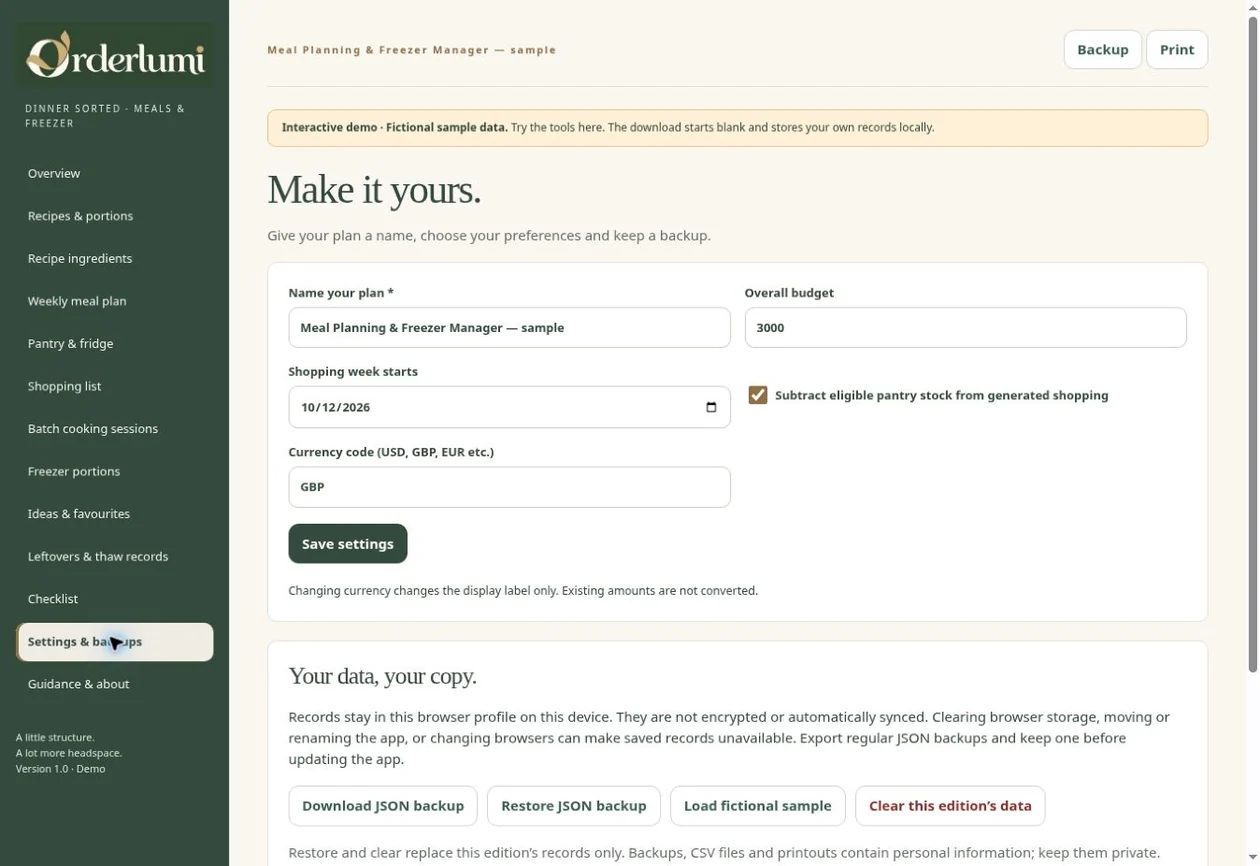
Task: Click the page vertical scrollbar
Action: click(x=1252, y=345)
